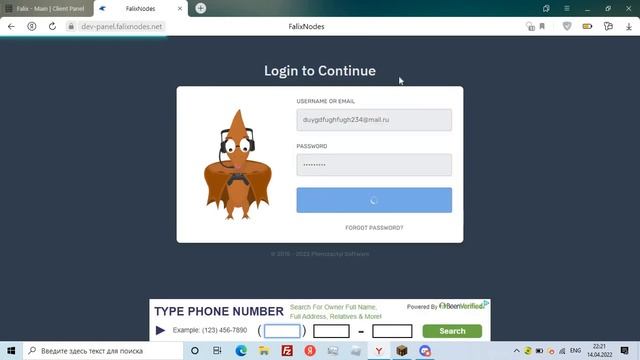640x360 pixels.
Task: Open the Protect shield icon
Action: [x=567, y=27]
